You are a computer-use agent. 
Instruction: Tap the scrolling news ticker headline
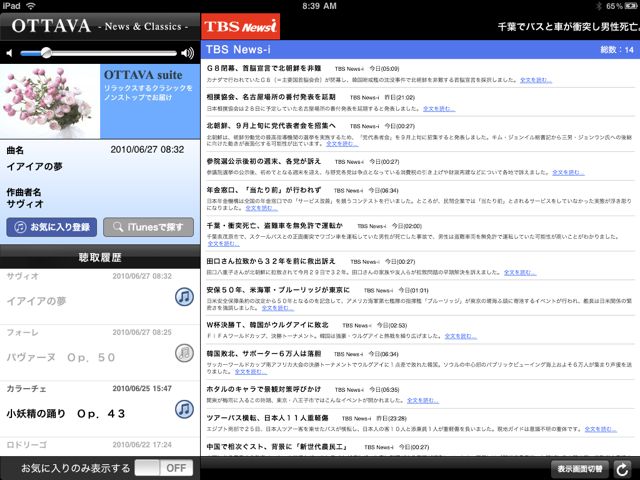click(x=569, y=27)
